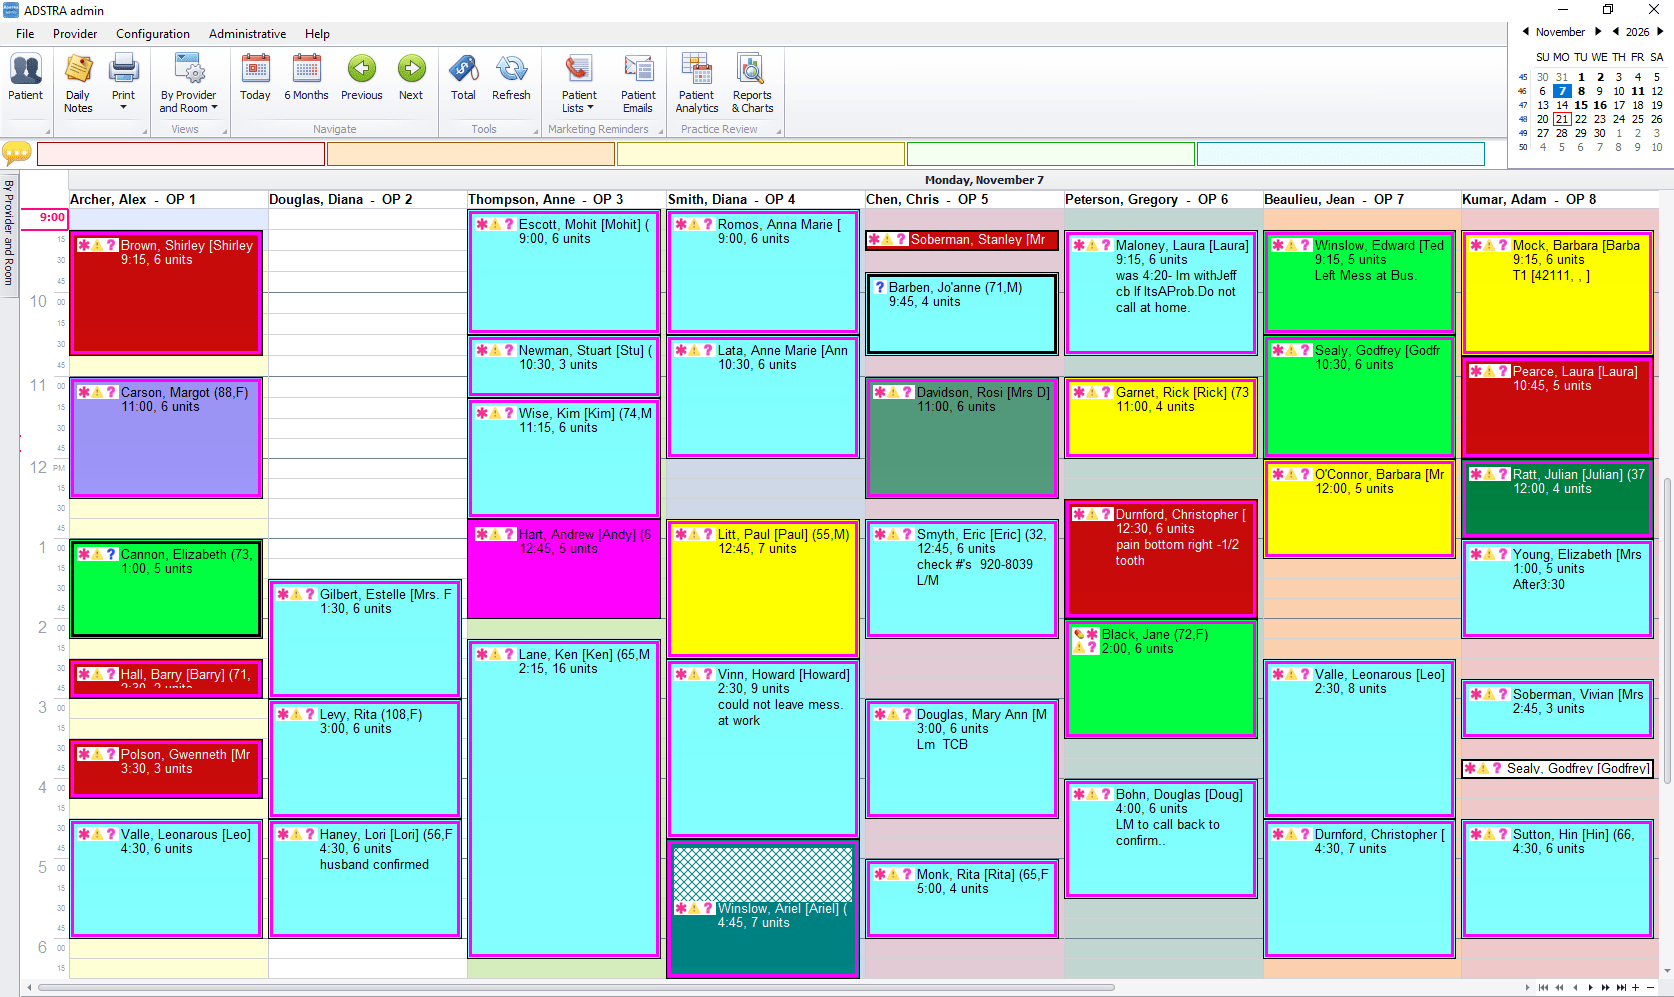Jump to last column with skip-end arrow

(x=1621, y=988)
